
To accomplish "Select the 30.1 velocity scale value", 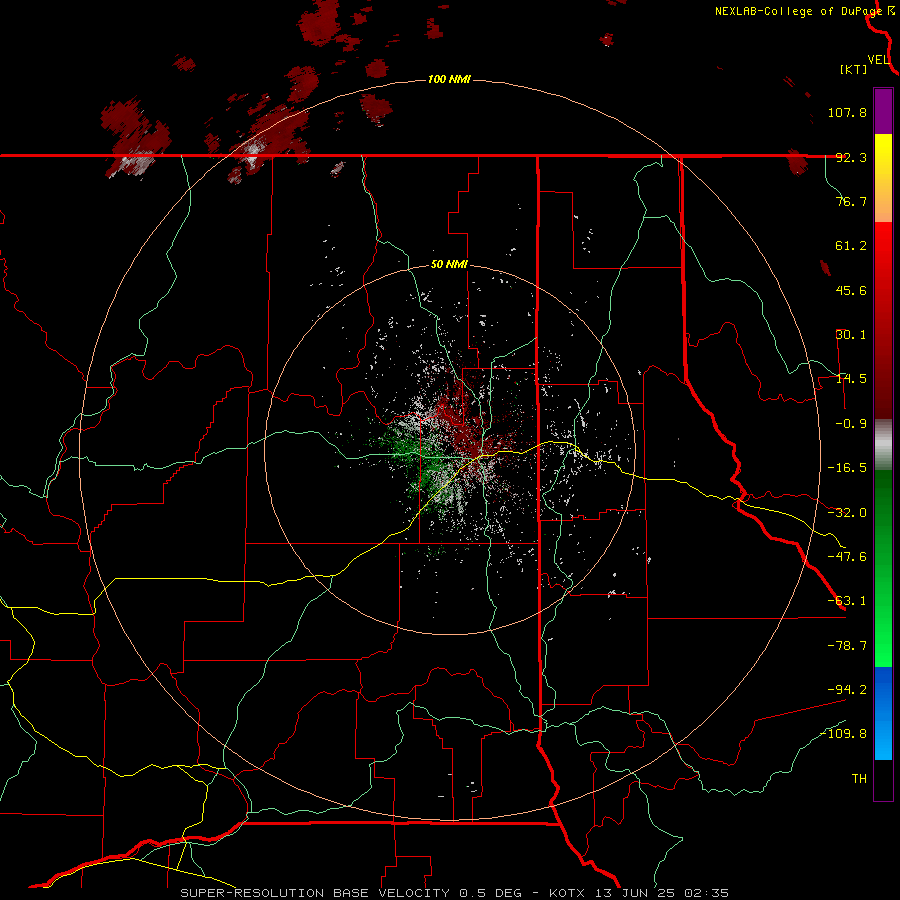I will (851, 335).
